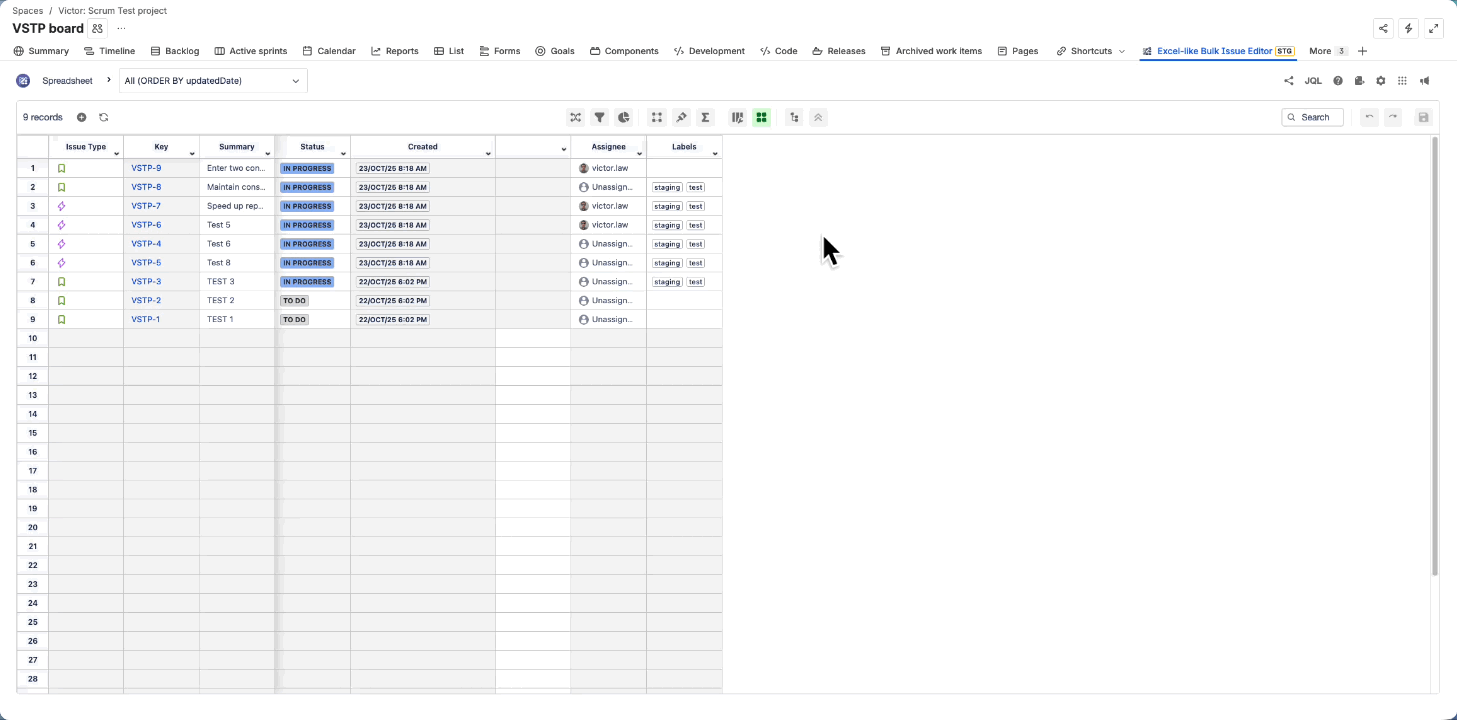The image size is (1457, 720).
Task: Toggle the green grid view mode in the toolbar
Action: (761, 117)
